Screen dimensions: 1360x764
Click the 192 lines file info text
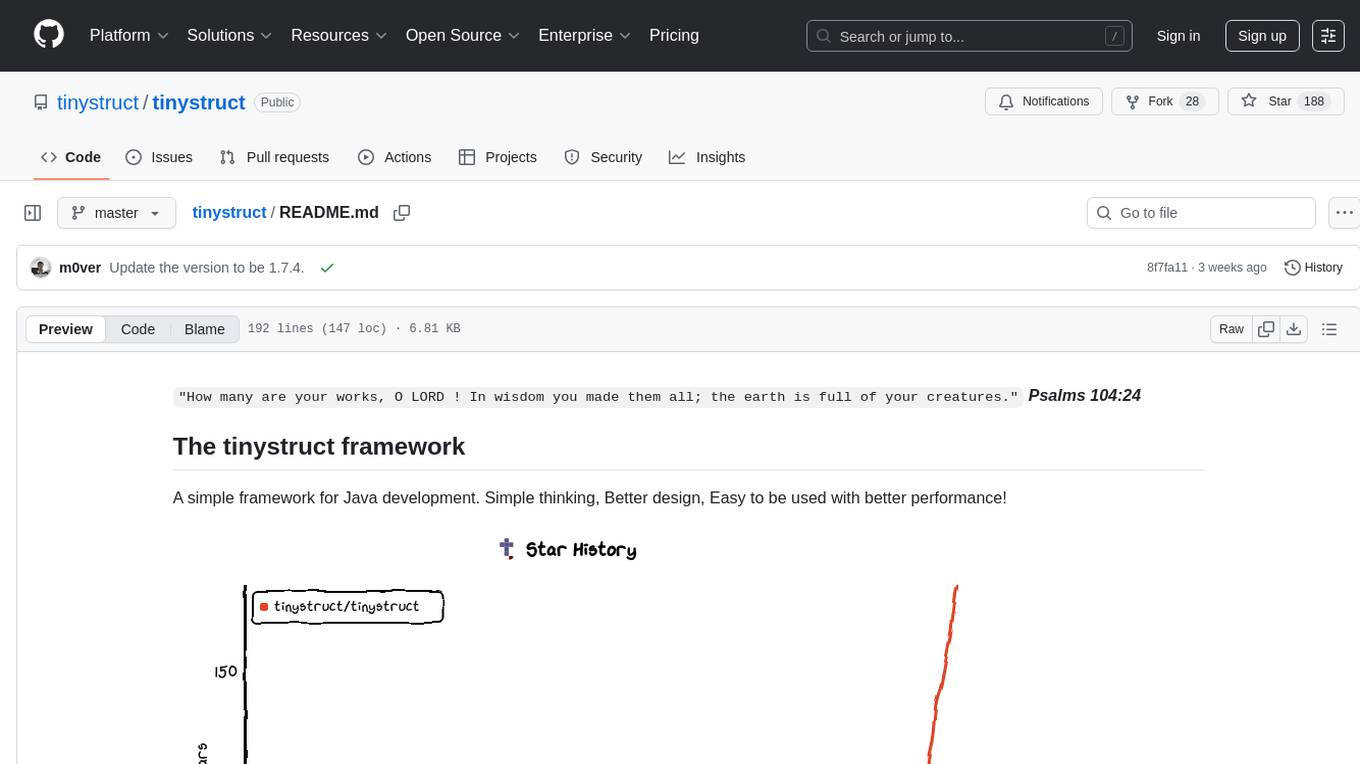tap(354, 329)
